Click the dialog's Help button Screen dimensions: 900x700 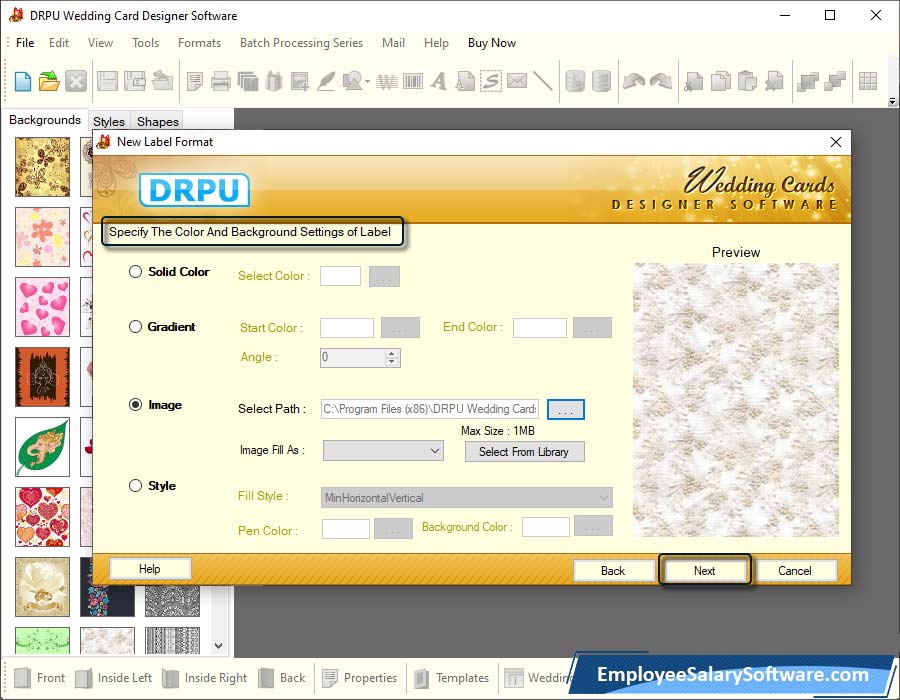[x=149, y=569]
